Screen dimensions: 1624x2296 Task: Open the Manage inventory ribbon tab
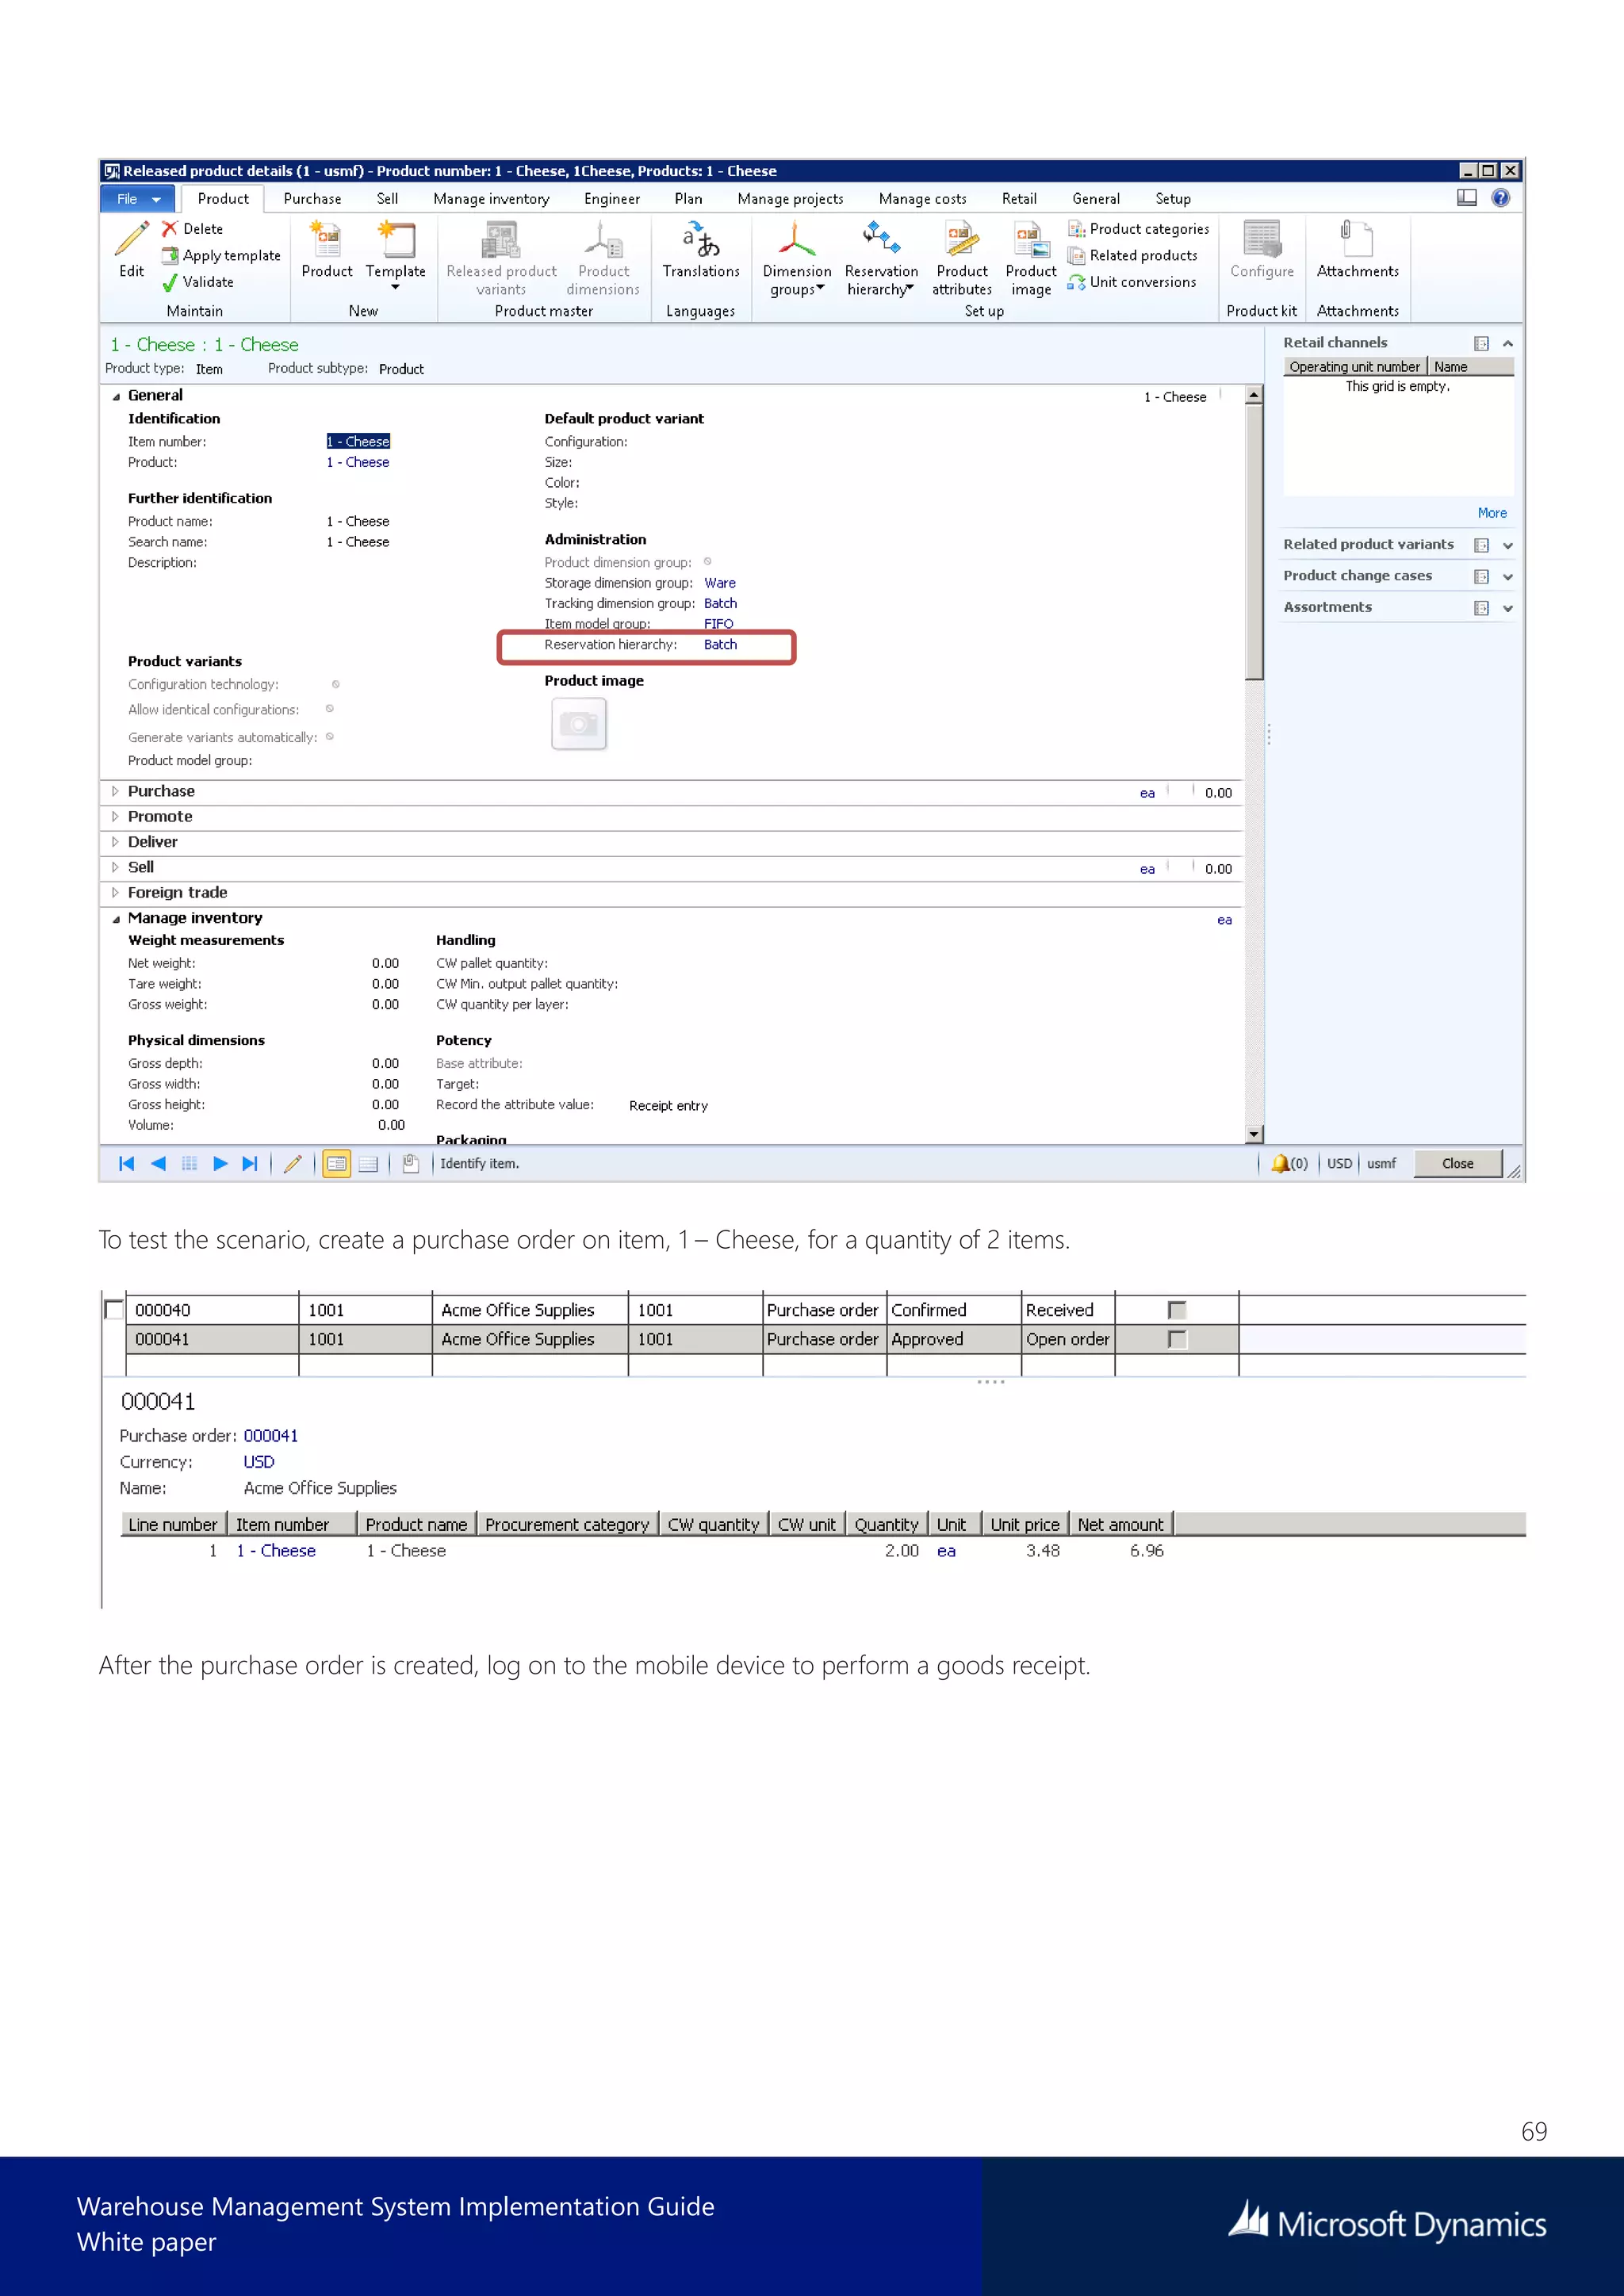pos(491,199)
